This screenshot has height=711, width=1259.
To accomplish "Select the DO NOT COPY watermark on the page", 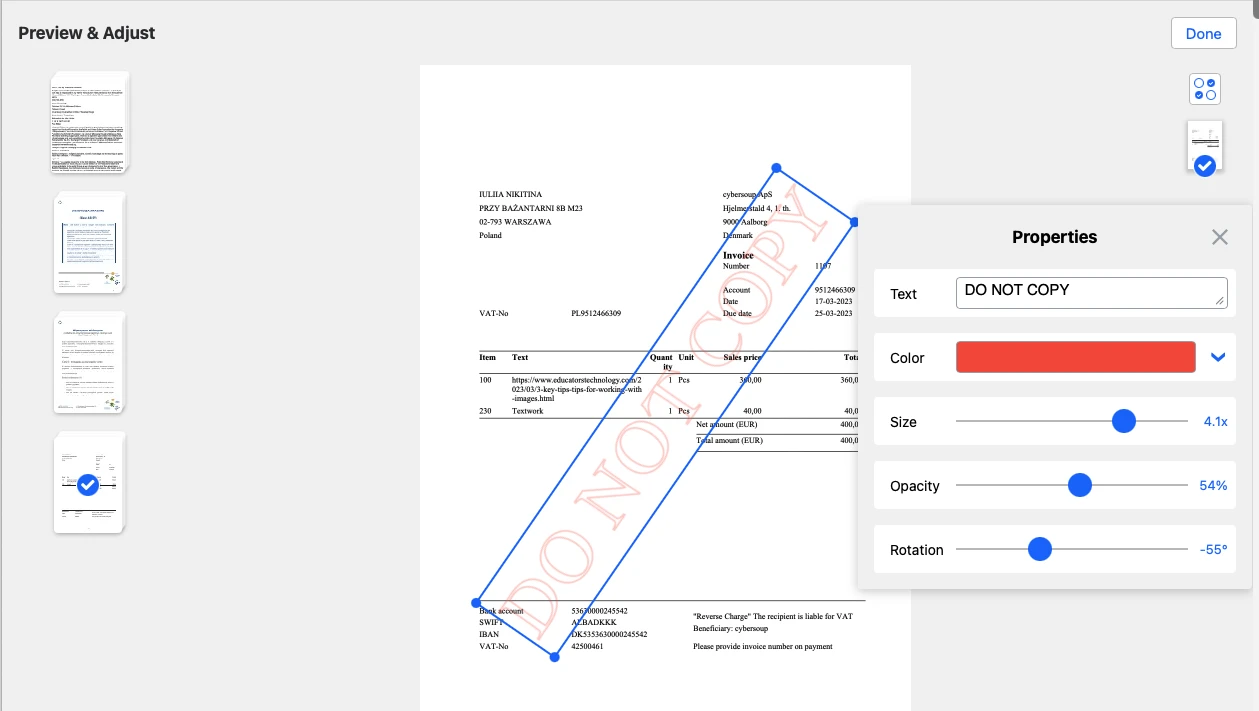I will (665, 410).
